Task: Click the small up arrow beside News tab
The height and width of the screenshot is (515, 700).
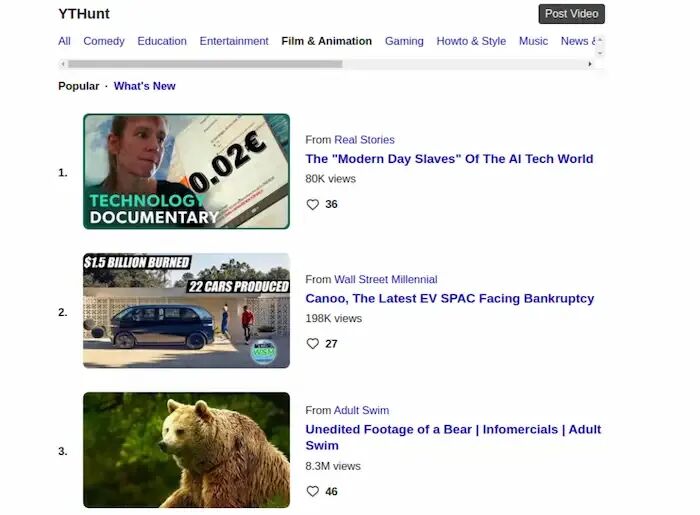Action: [600, 40]
